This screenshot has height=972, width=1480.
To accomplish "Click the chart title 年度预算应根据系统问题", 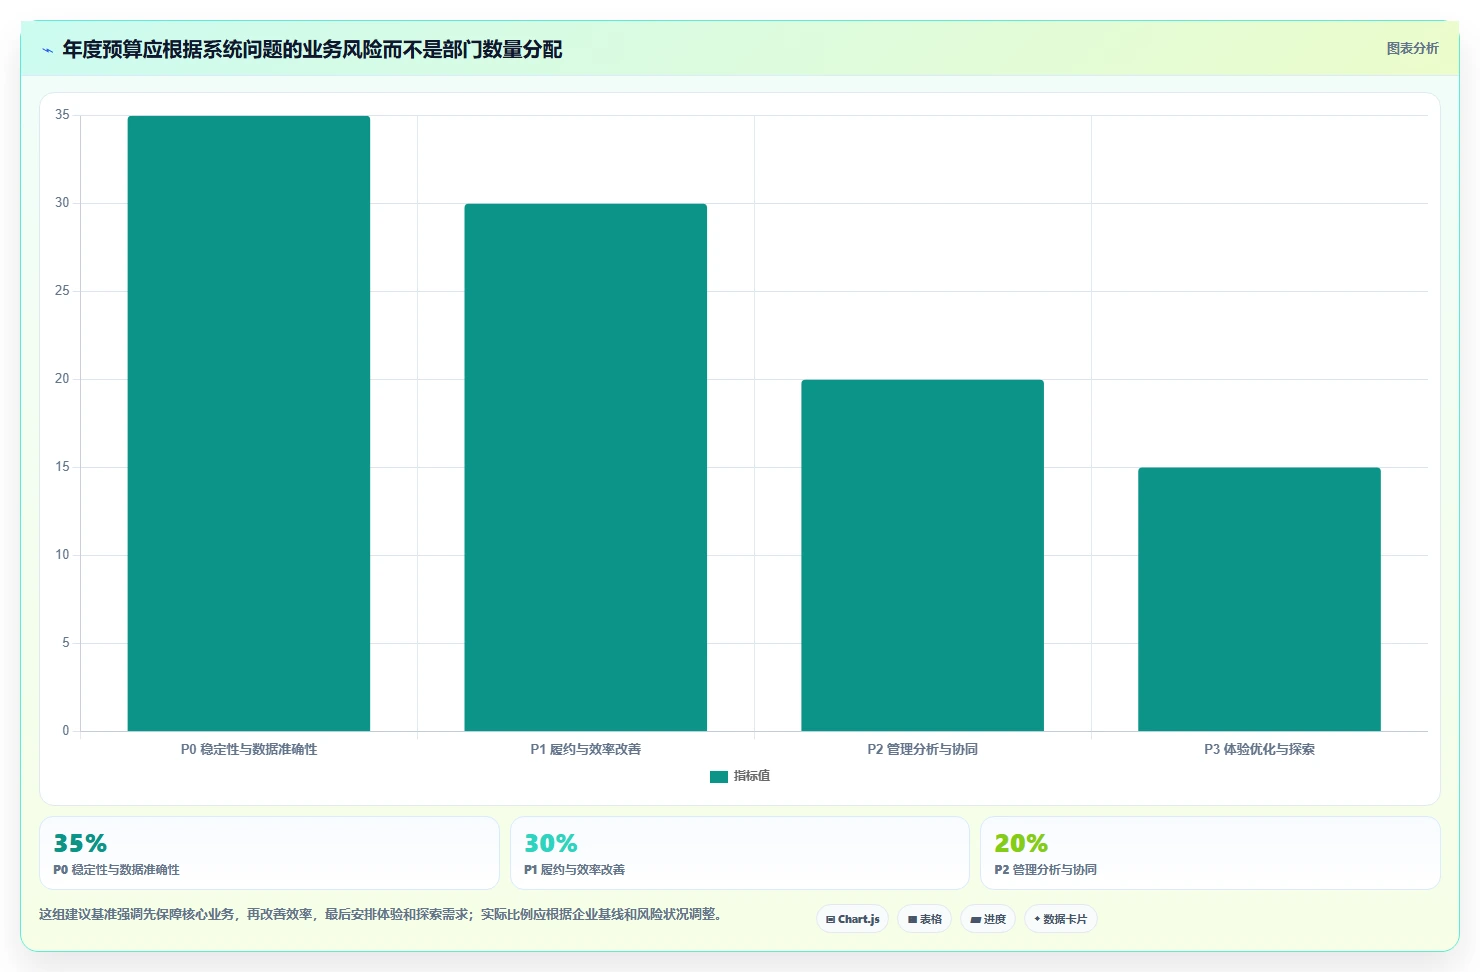I will tap(312, 49).
